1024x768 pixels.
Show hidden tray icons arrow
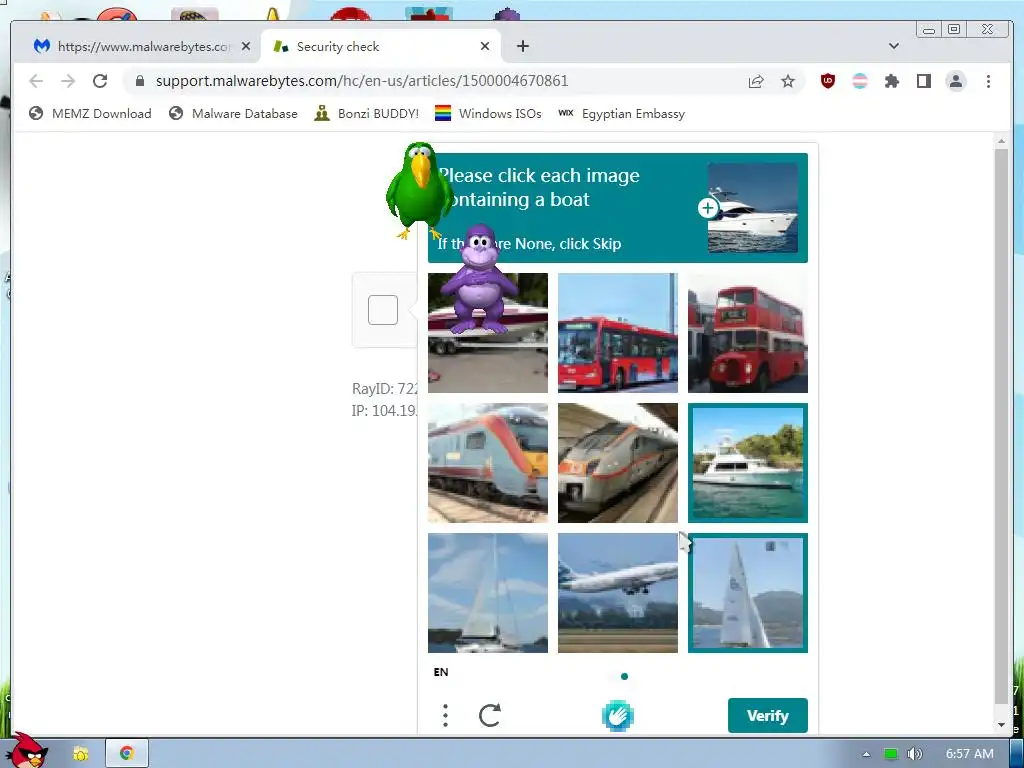[867, 754]
